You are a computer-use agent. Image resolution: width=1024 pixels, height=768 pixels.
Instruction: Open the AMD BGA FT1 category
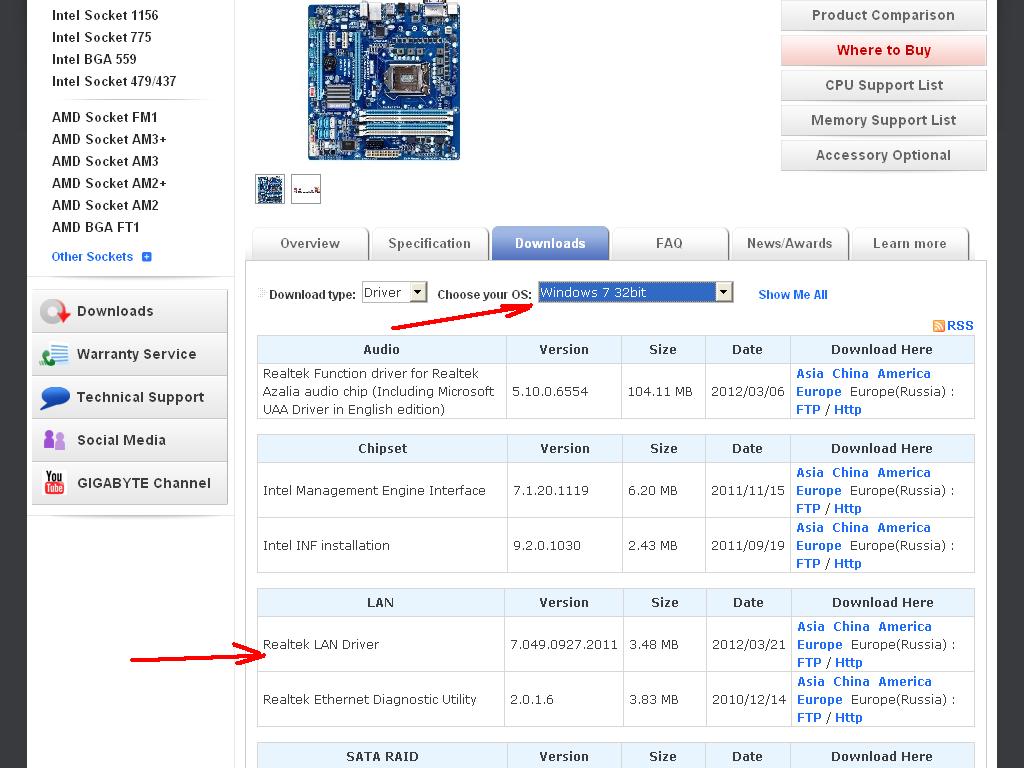tap(95, 227)
